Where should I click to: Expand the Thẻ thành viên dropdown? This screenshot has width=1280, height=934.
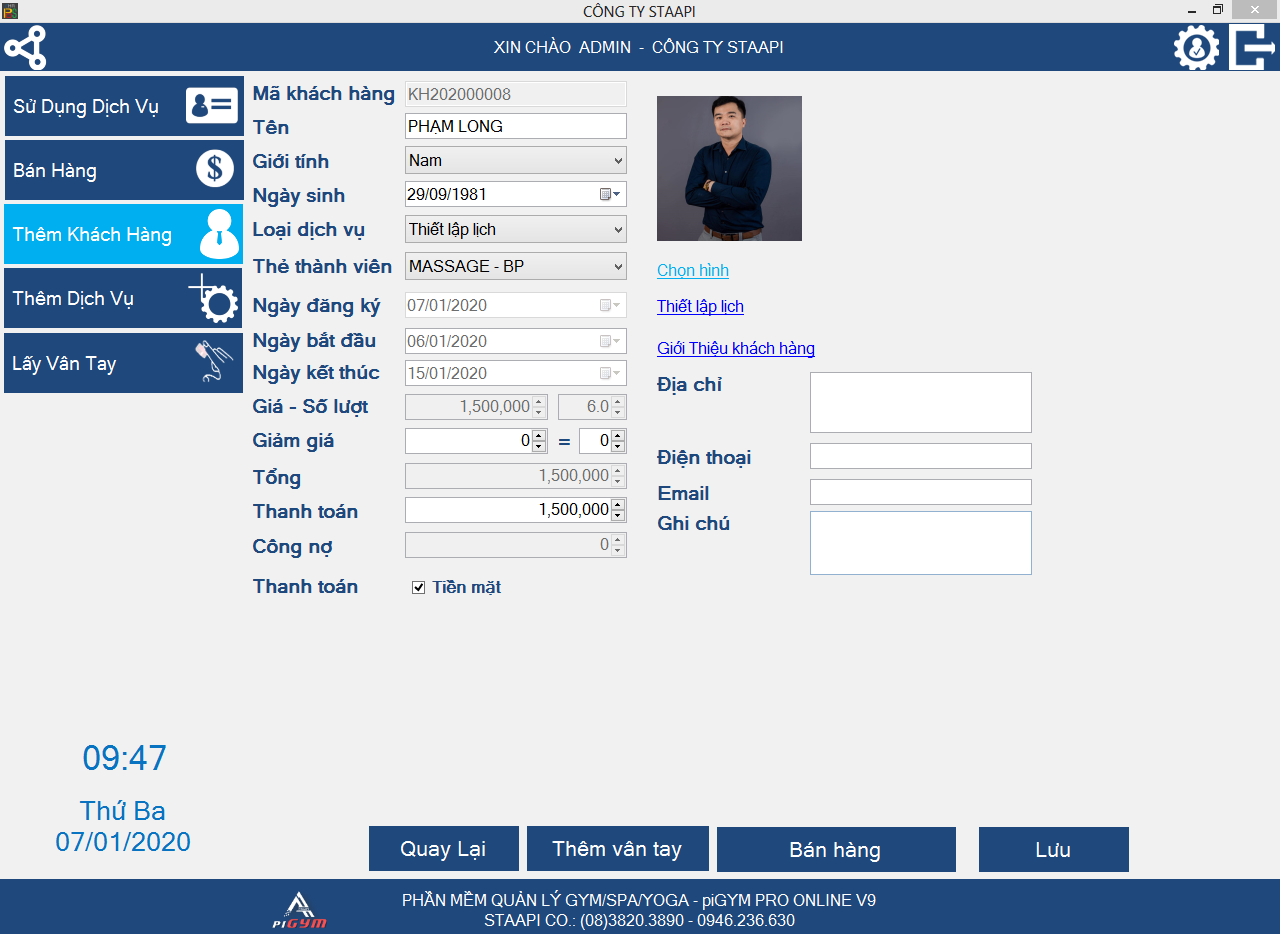[617, 266]
